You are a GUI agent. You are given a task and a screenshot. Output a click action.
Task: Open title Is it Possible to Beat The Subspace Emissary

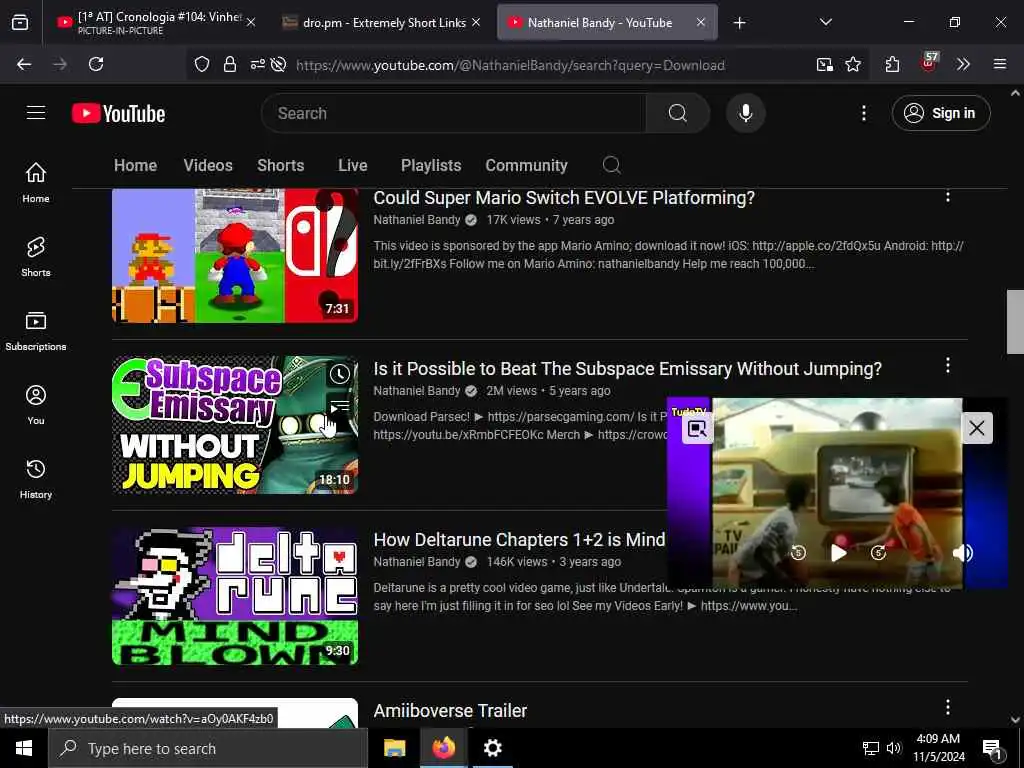[x=627, y=369]
